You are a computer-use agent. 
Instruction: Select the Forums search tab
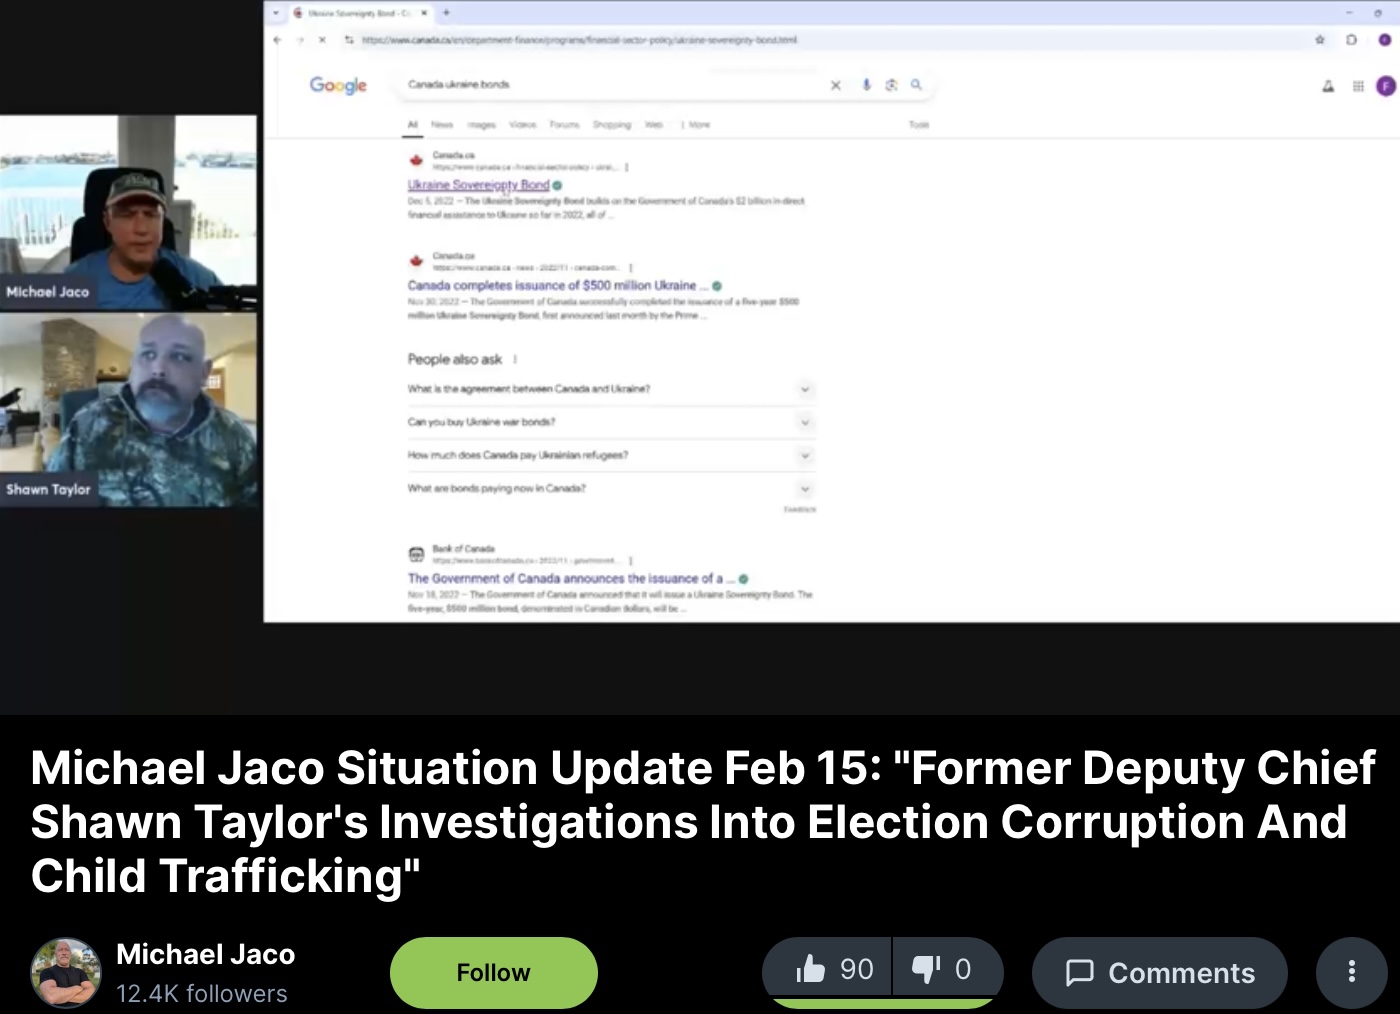(564, 125)
